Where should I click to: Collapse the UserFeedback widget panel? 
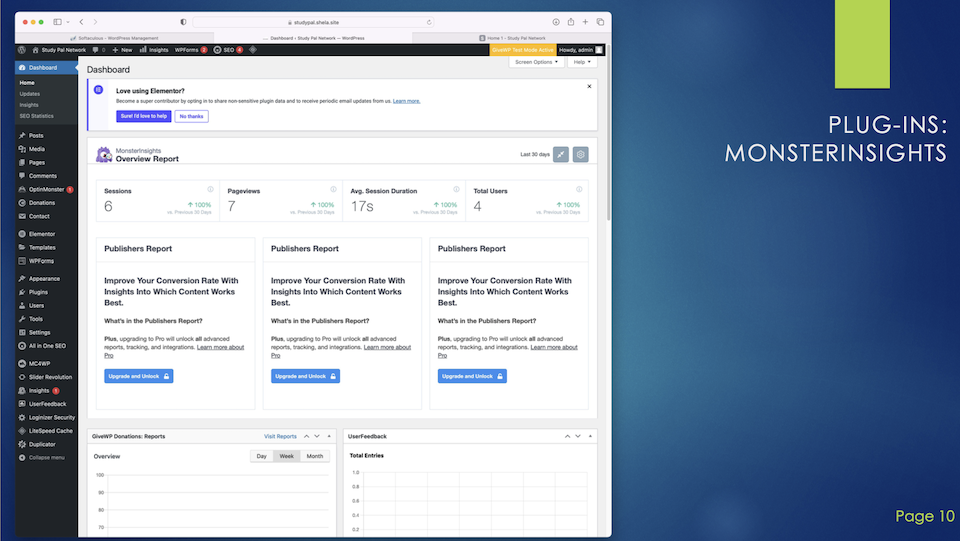tap(591, 436)
